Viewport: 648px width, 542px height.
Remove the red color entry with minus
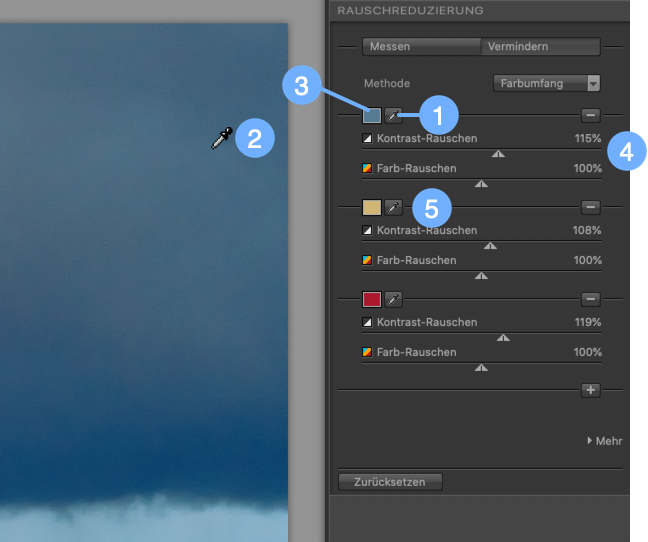tap(591, 299)
